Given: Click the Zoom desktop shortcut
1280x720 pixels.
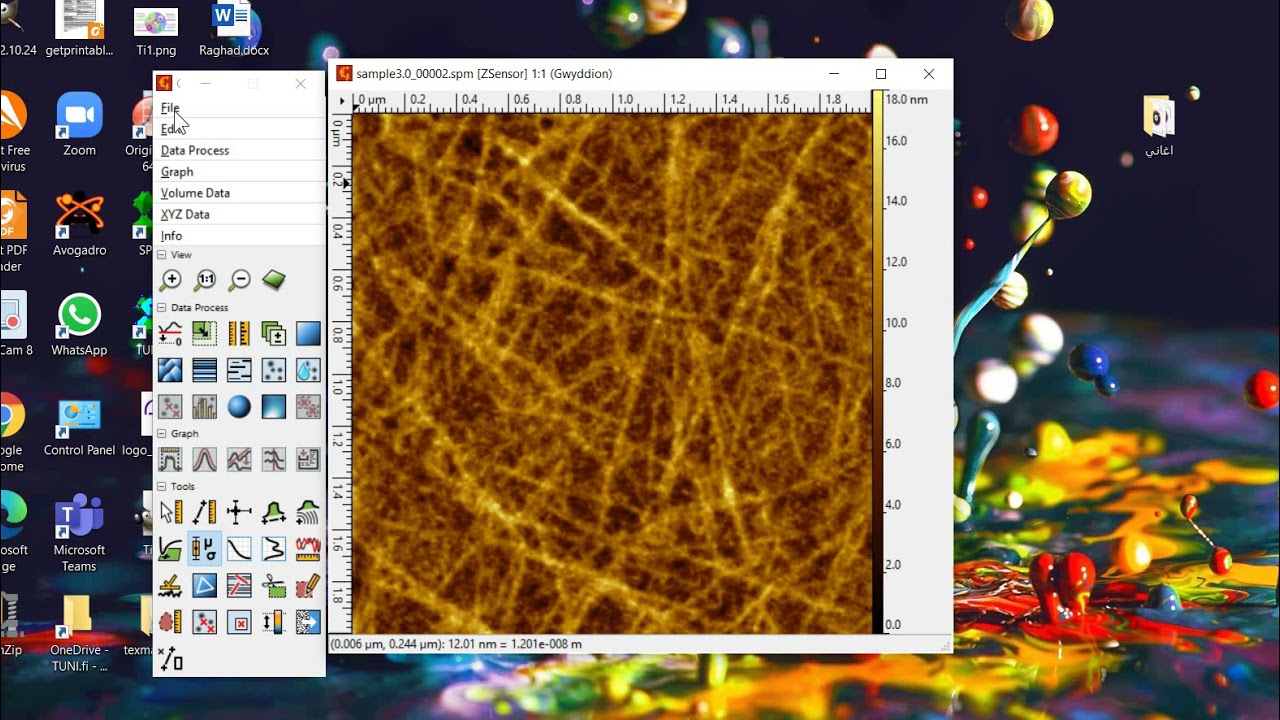Looking at the screenshot, I should pyautogui.click(x=79, y=125).
